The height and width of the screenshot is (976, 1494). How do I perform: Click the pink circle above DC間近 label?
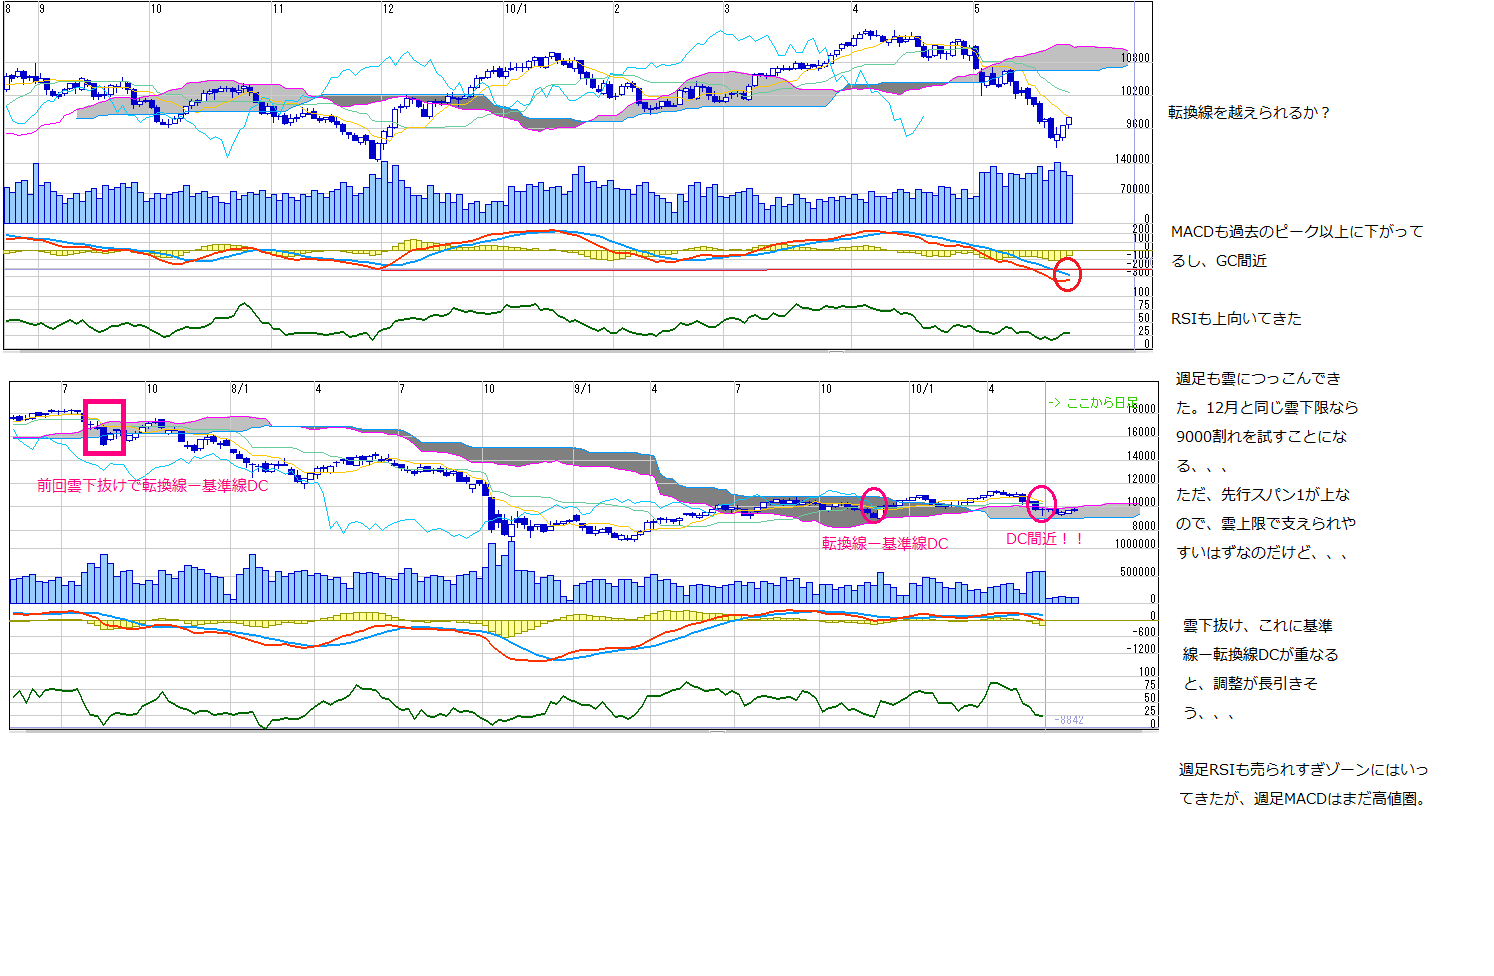point(1042,503)
